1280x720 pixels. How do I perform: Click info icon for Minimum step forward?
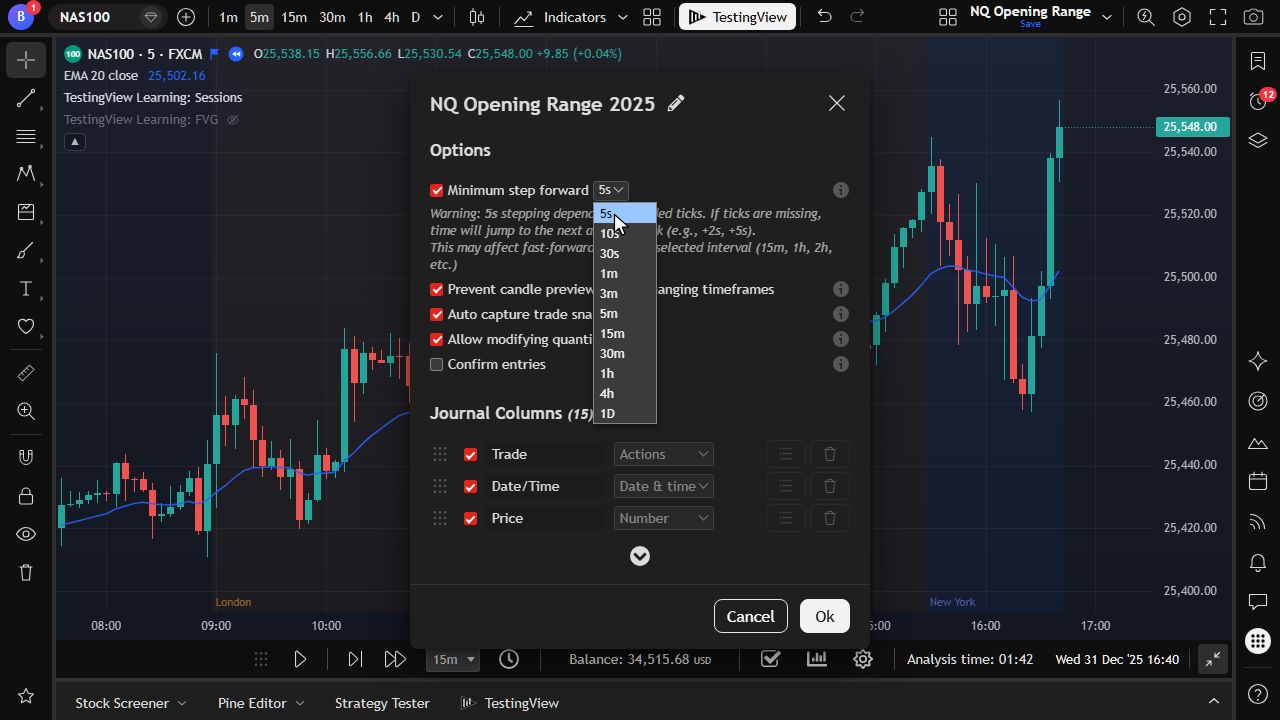(x=841, y=190)
